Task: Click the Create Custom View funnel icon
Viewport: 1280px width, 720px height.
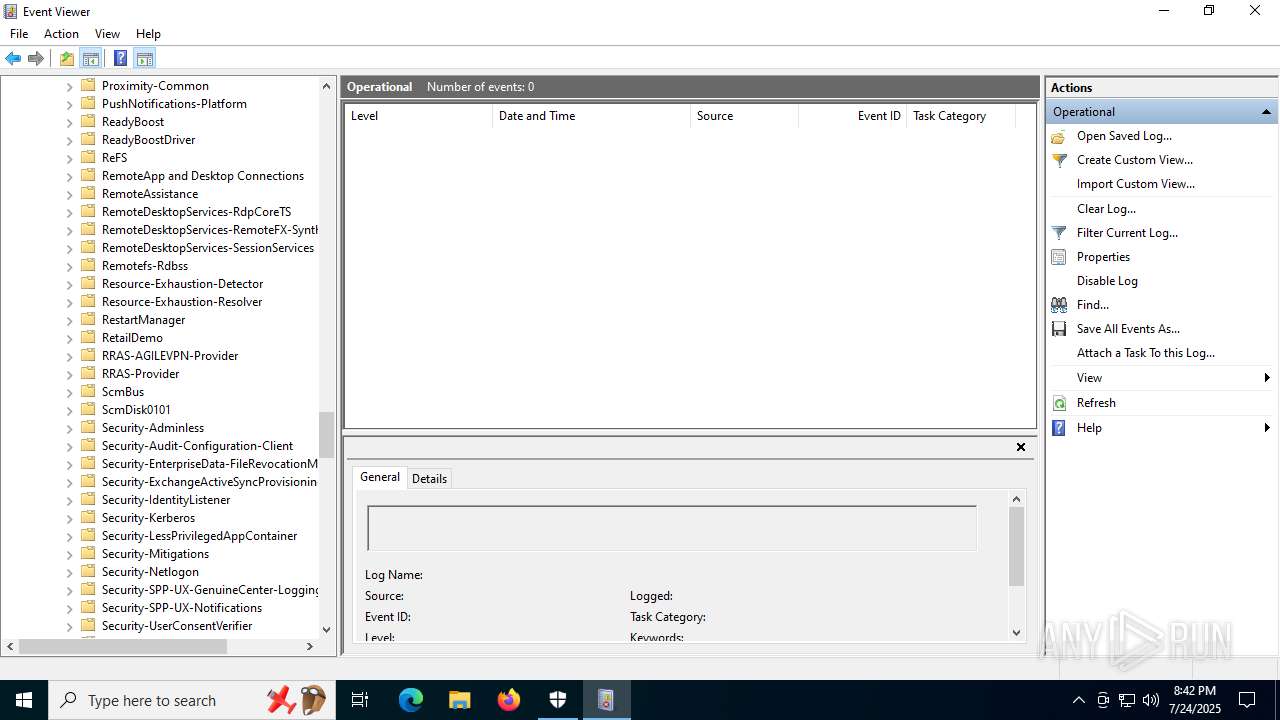Action: point(1059,160)
